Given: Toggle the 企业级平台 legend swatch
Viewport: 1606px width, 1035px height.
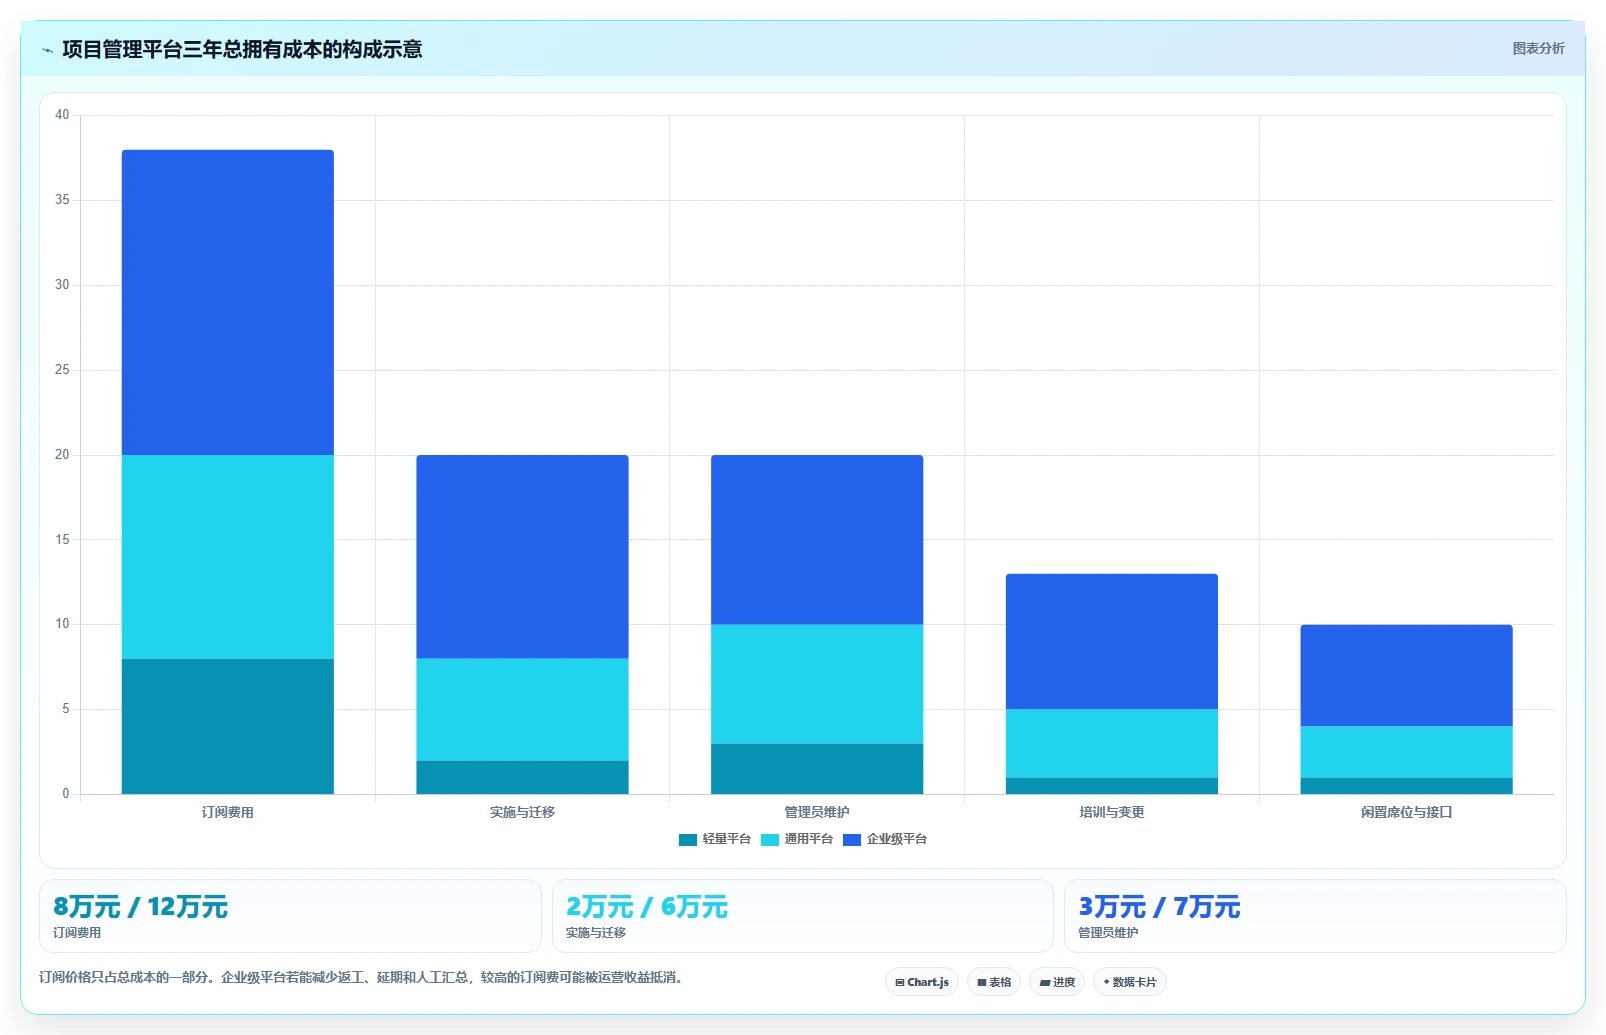Looking at the screenshot, I should pyautogui.click(x=851, y=840).
